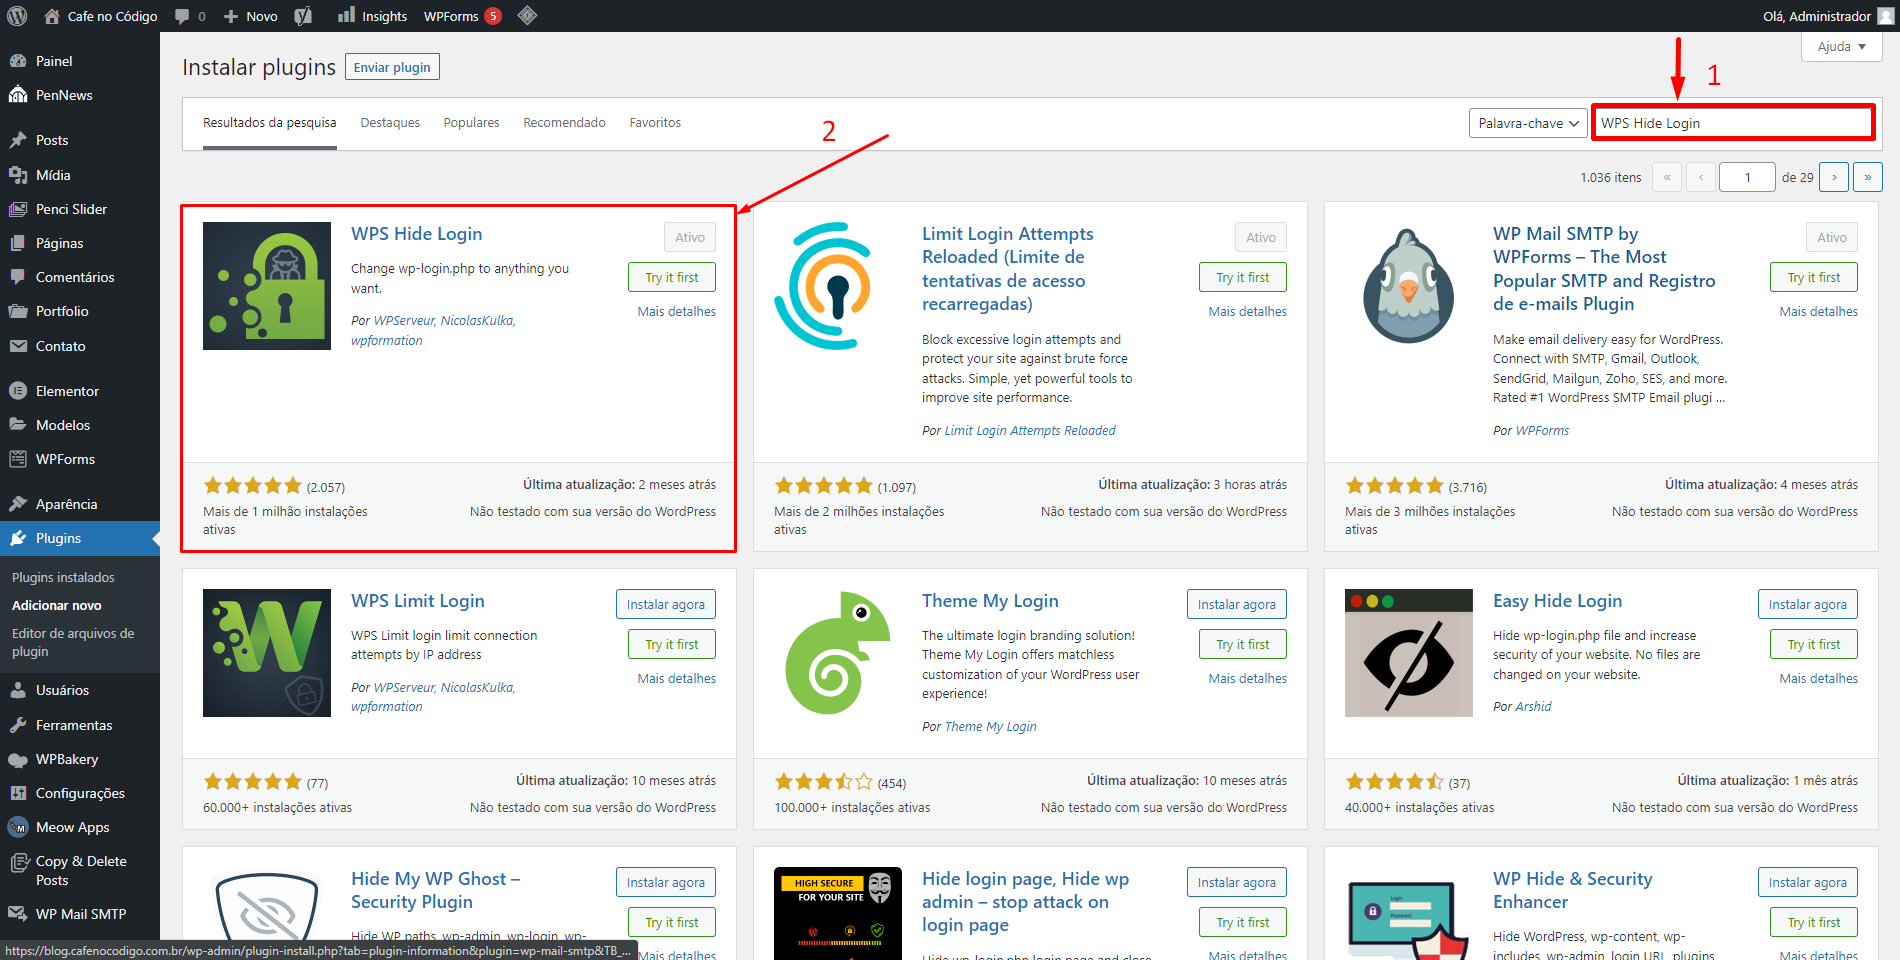Open the WPBakery icon in sidebar

pyautogui.click(x=18, y=759)
